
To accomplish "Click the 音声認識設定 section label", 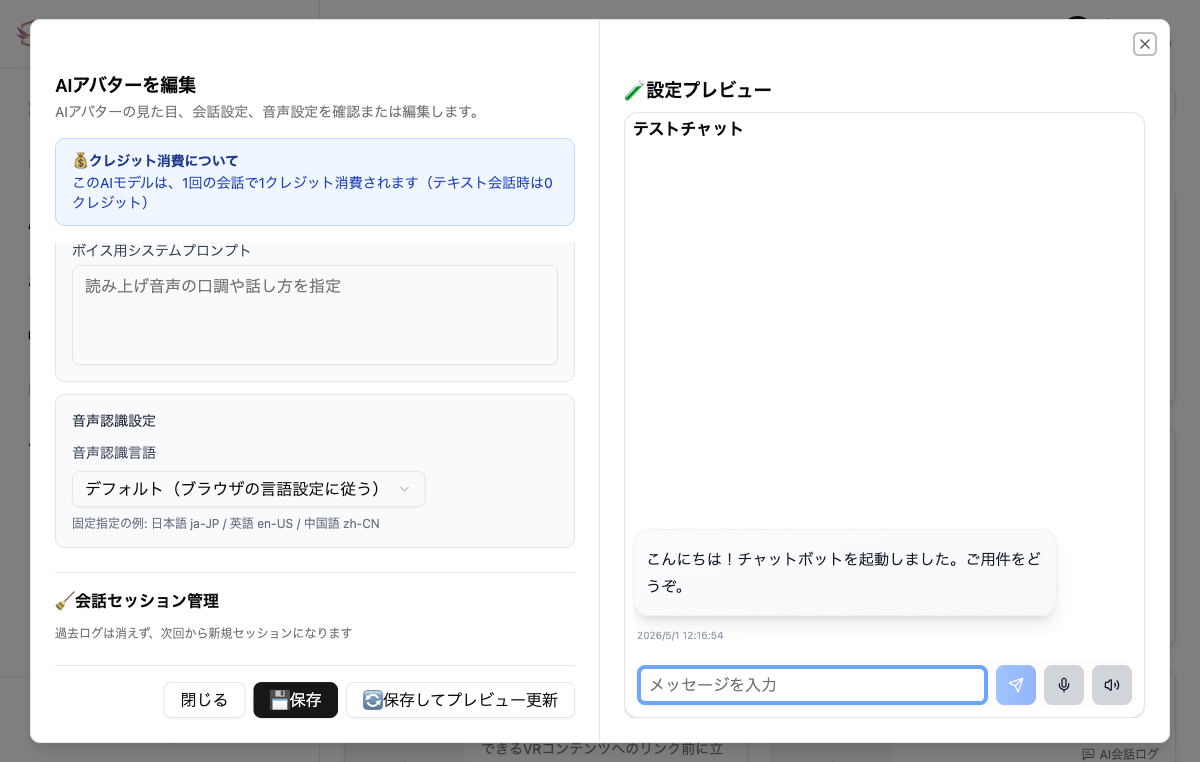I will (x=114, y=421).
